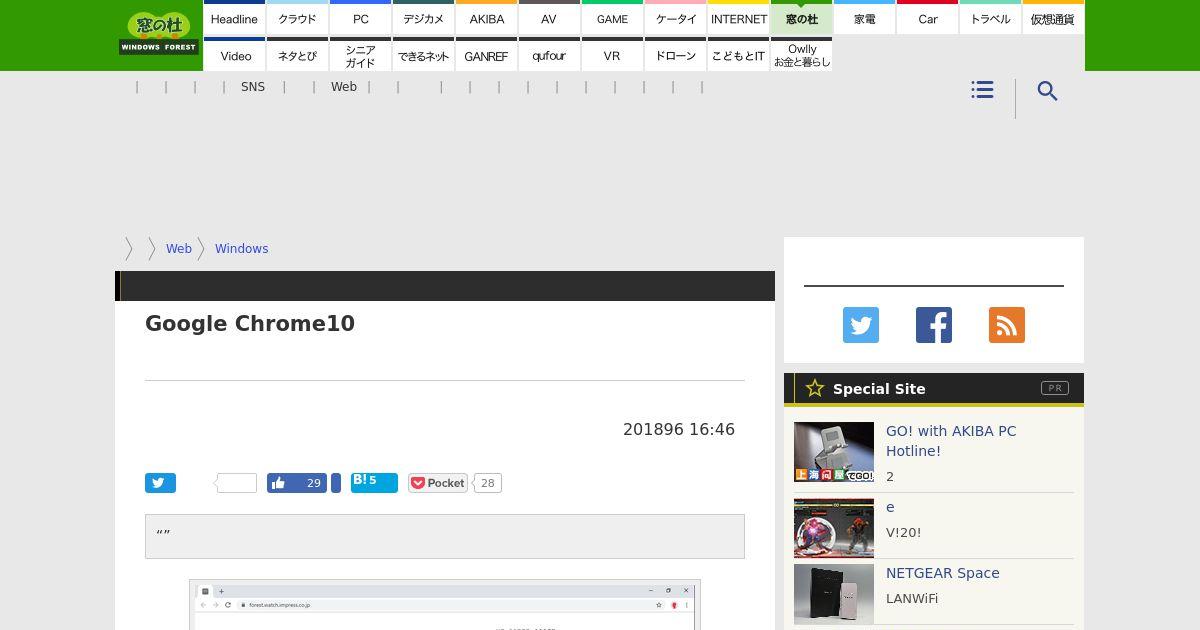Go to the Car site tab
Screen dimensions: 1200x630
(928, 18)
